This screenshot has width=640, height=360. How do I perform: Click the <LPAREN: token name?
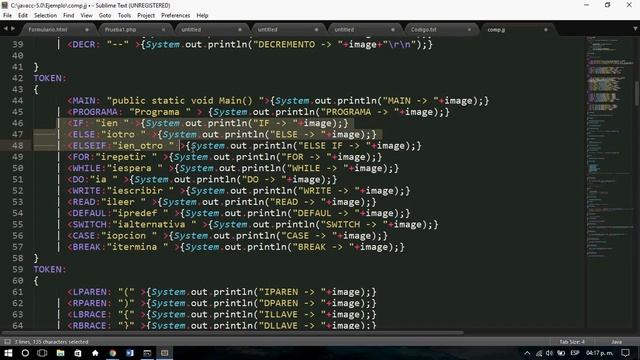(89, 292)
